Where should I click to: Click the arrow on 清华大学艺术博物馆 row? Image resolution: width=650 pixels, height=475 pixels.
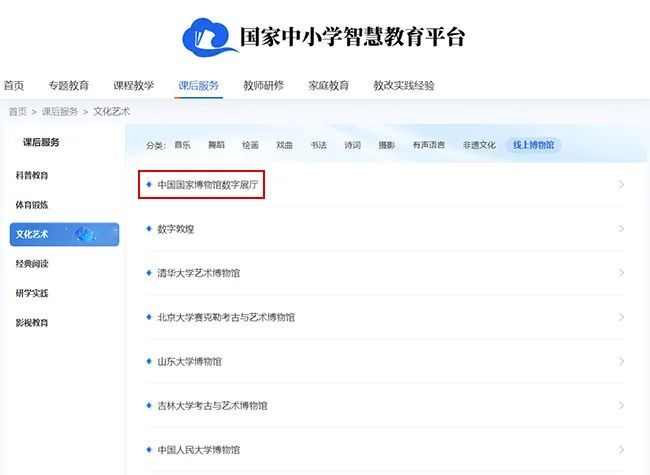pyautogui.click(x=621, y=273)
